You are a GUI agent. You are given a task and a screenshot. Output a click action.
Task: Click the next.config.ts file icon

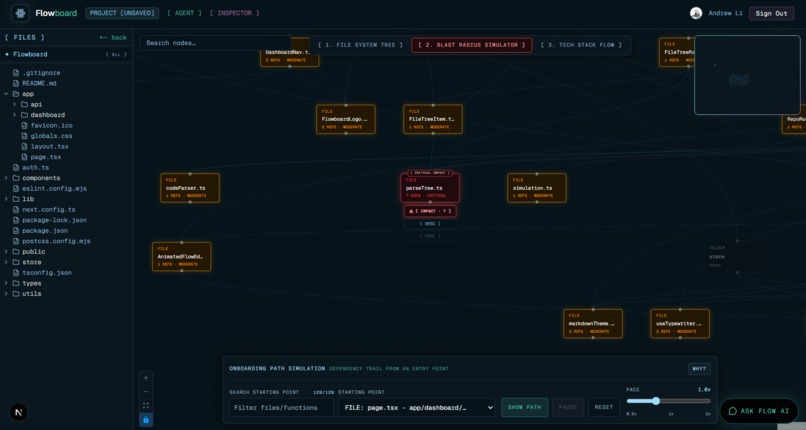pyautogui.click(x=16, y=210)
